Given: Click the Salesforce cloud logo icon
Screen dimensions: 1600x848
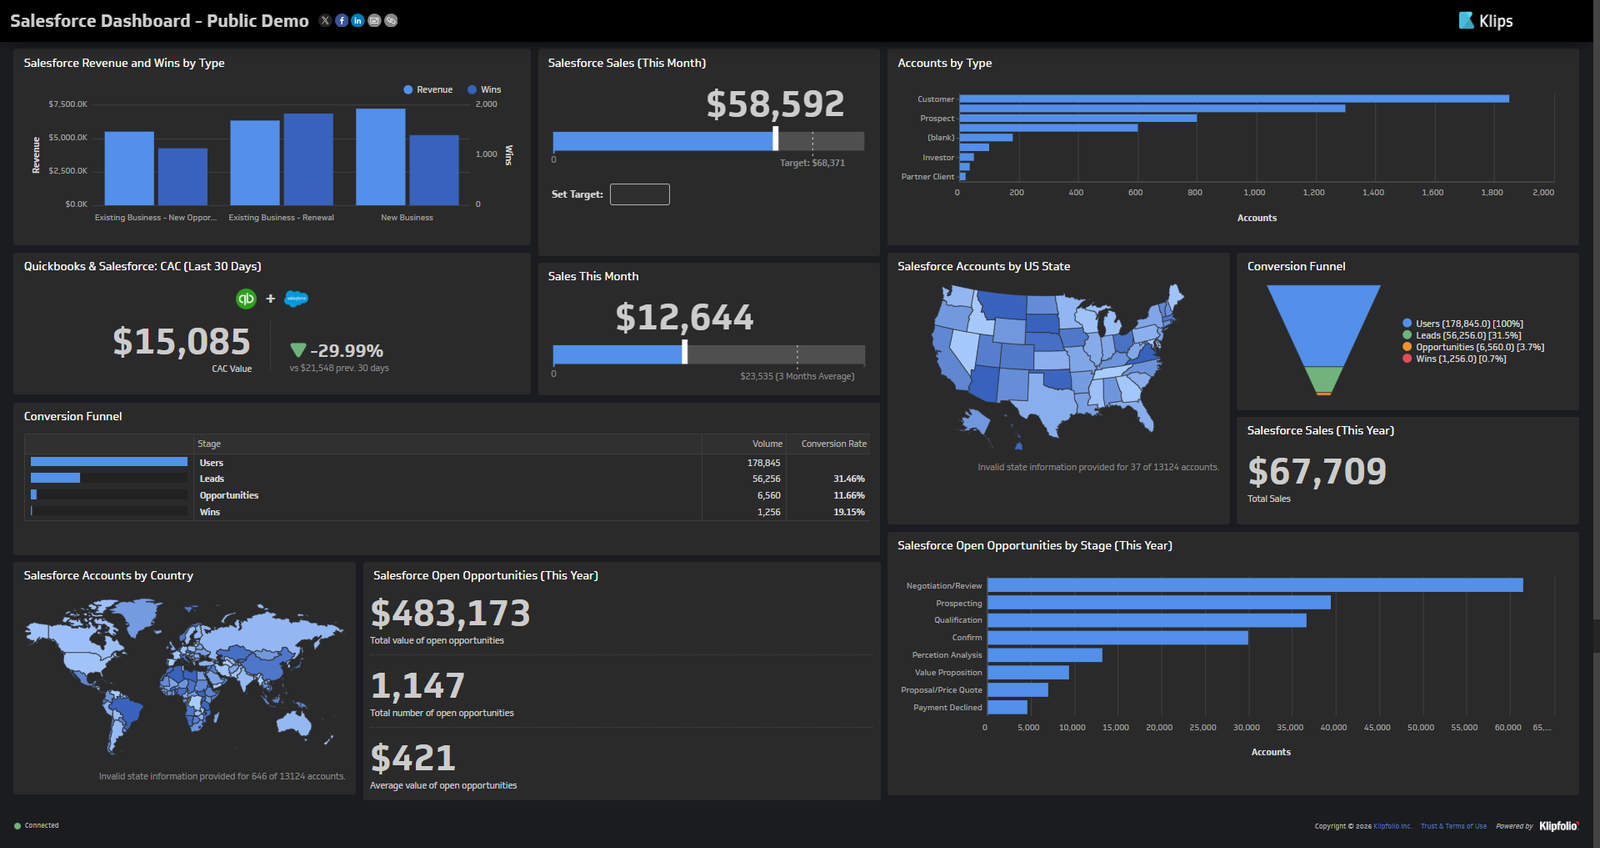Looking at the screenshot, I should coord(296,298).
